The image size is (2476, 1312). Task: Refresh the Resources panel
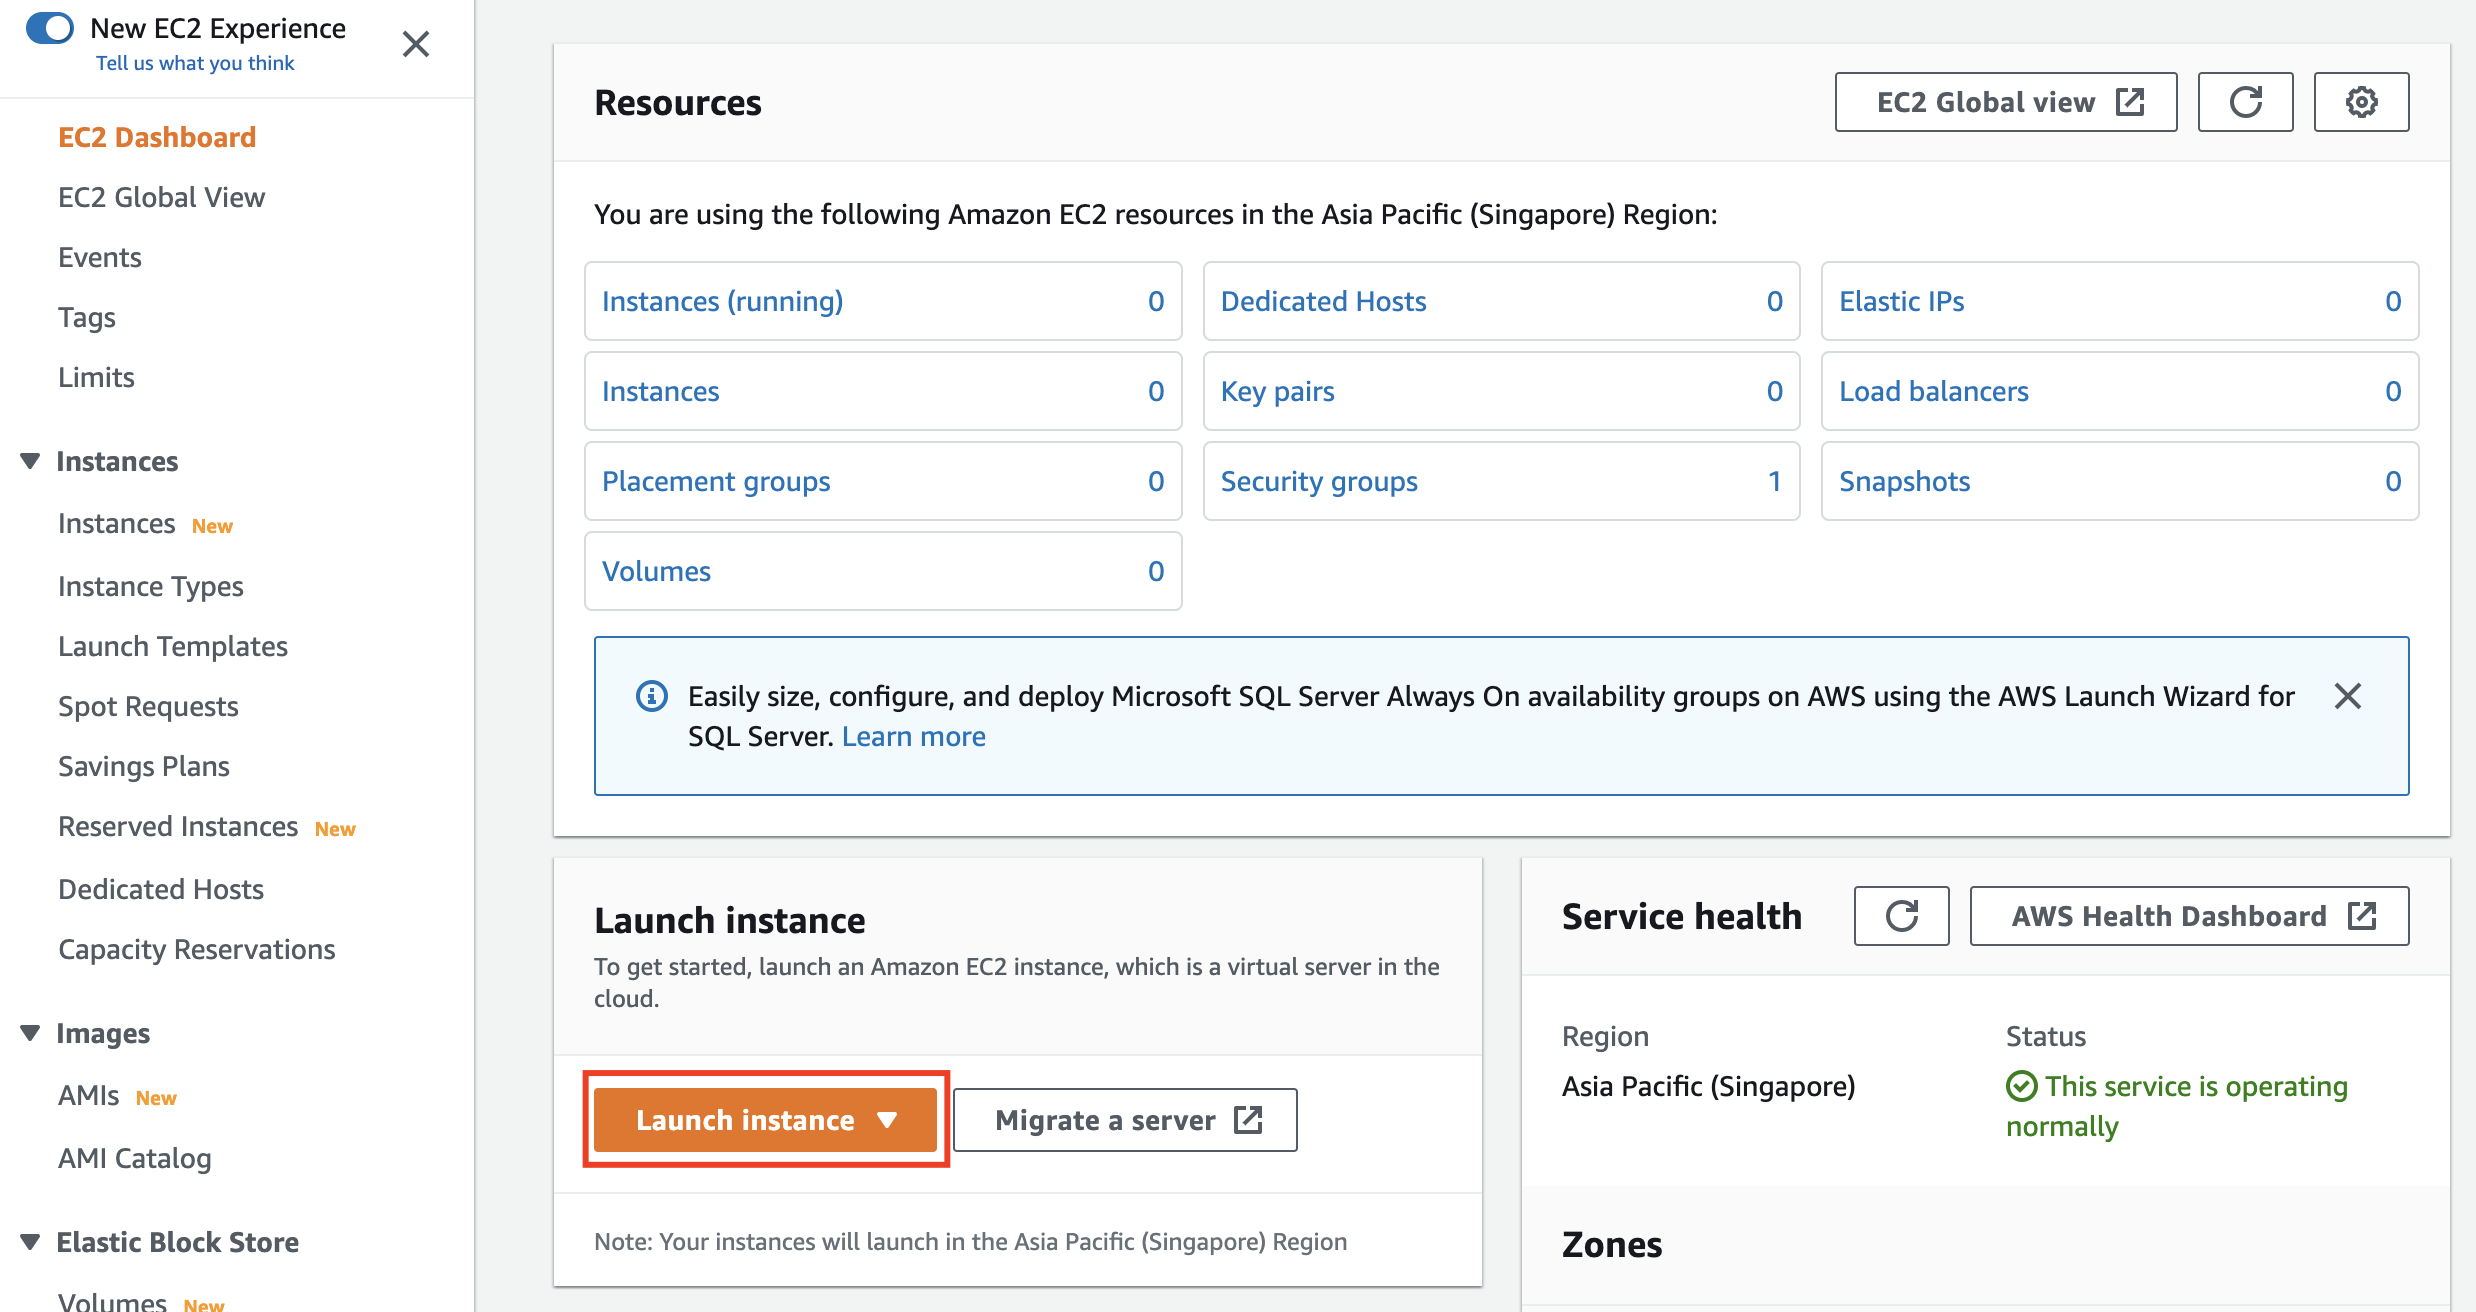[x=2245, y=102]
